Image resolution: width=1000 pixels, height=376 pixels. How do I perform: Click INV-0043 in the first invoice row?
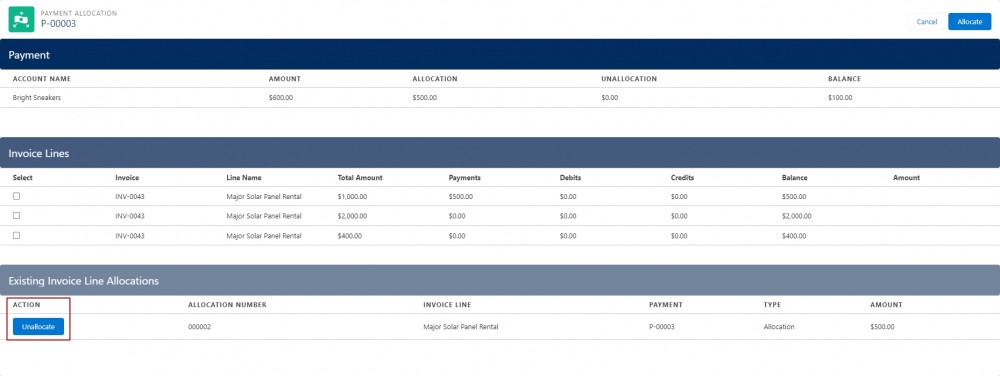tap(130, 196)
